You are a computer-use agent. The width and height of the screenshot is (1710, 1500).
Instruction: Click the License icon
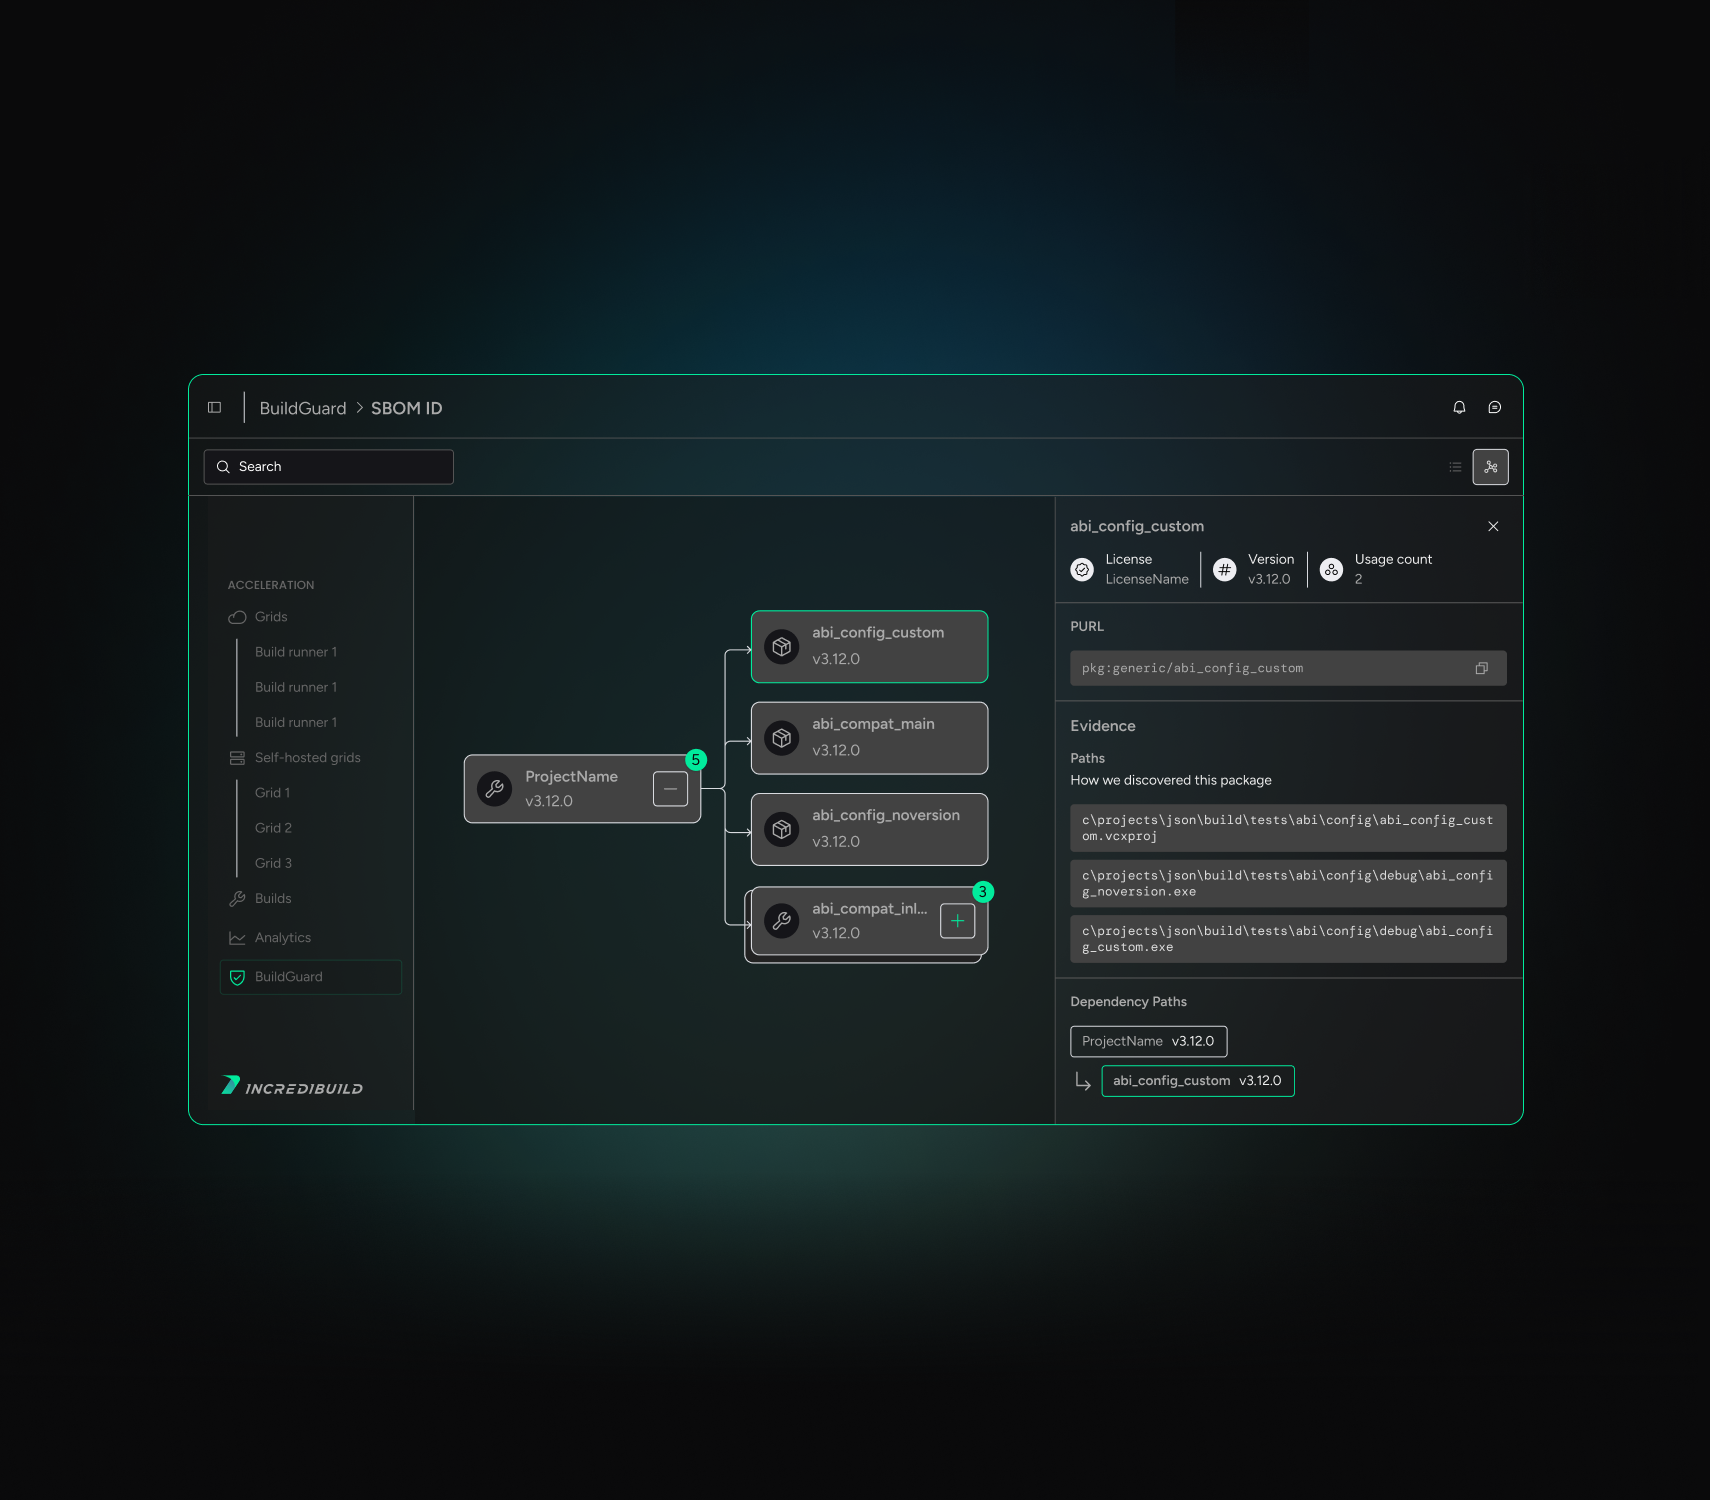point(1082,570)
